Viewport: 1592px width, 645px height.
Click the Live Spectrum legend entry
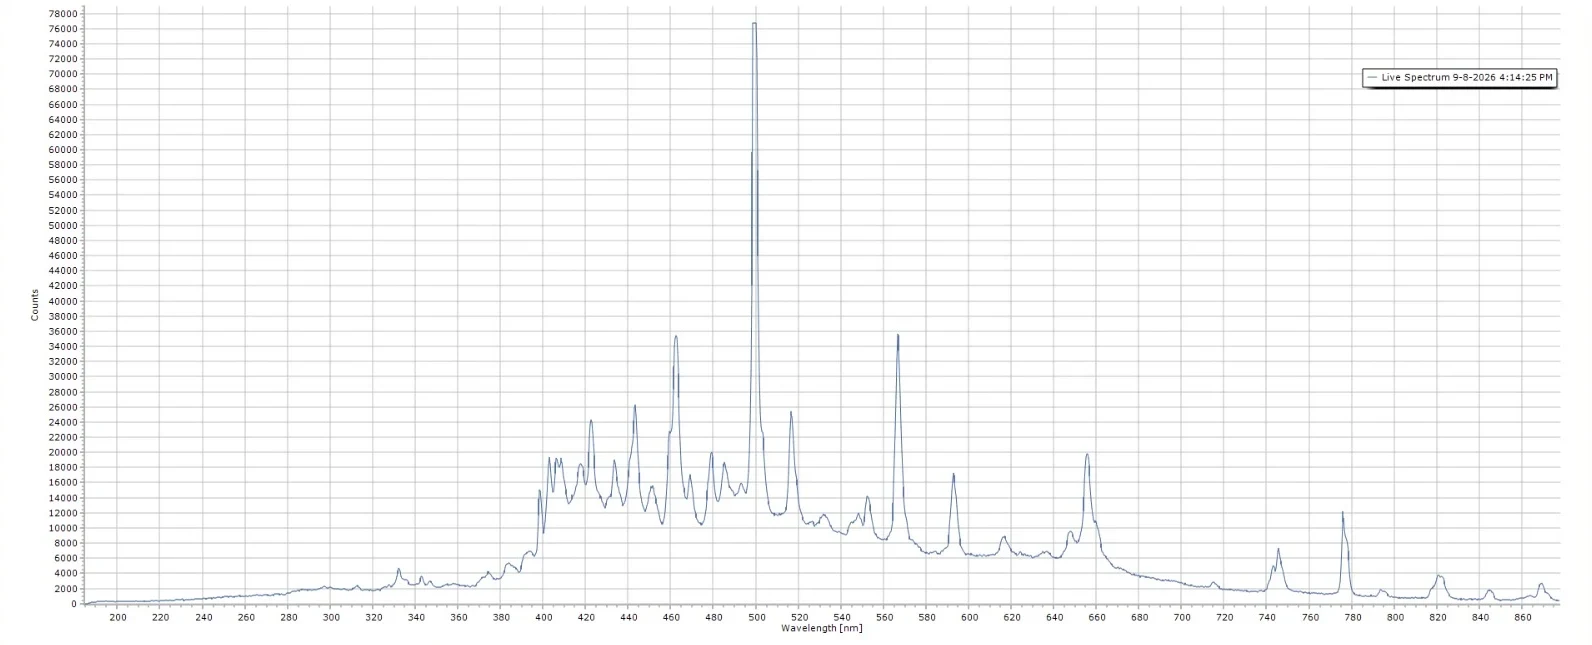1459,78
